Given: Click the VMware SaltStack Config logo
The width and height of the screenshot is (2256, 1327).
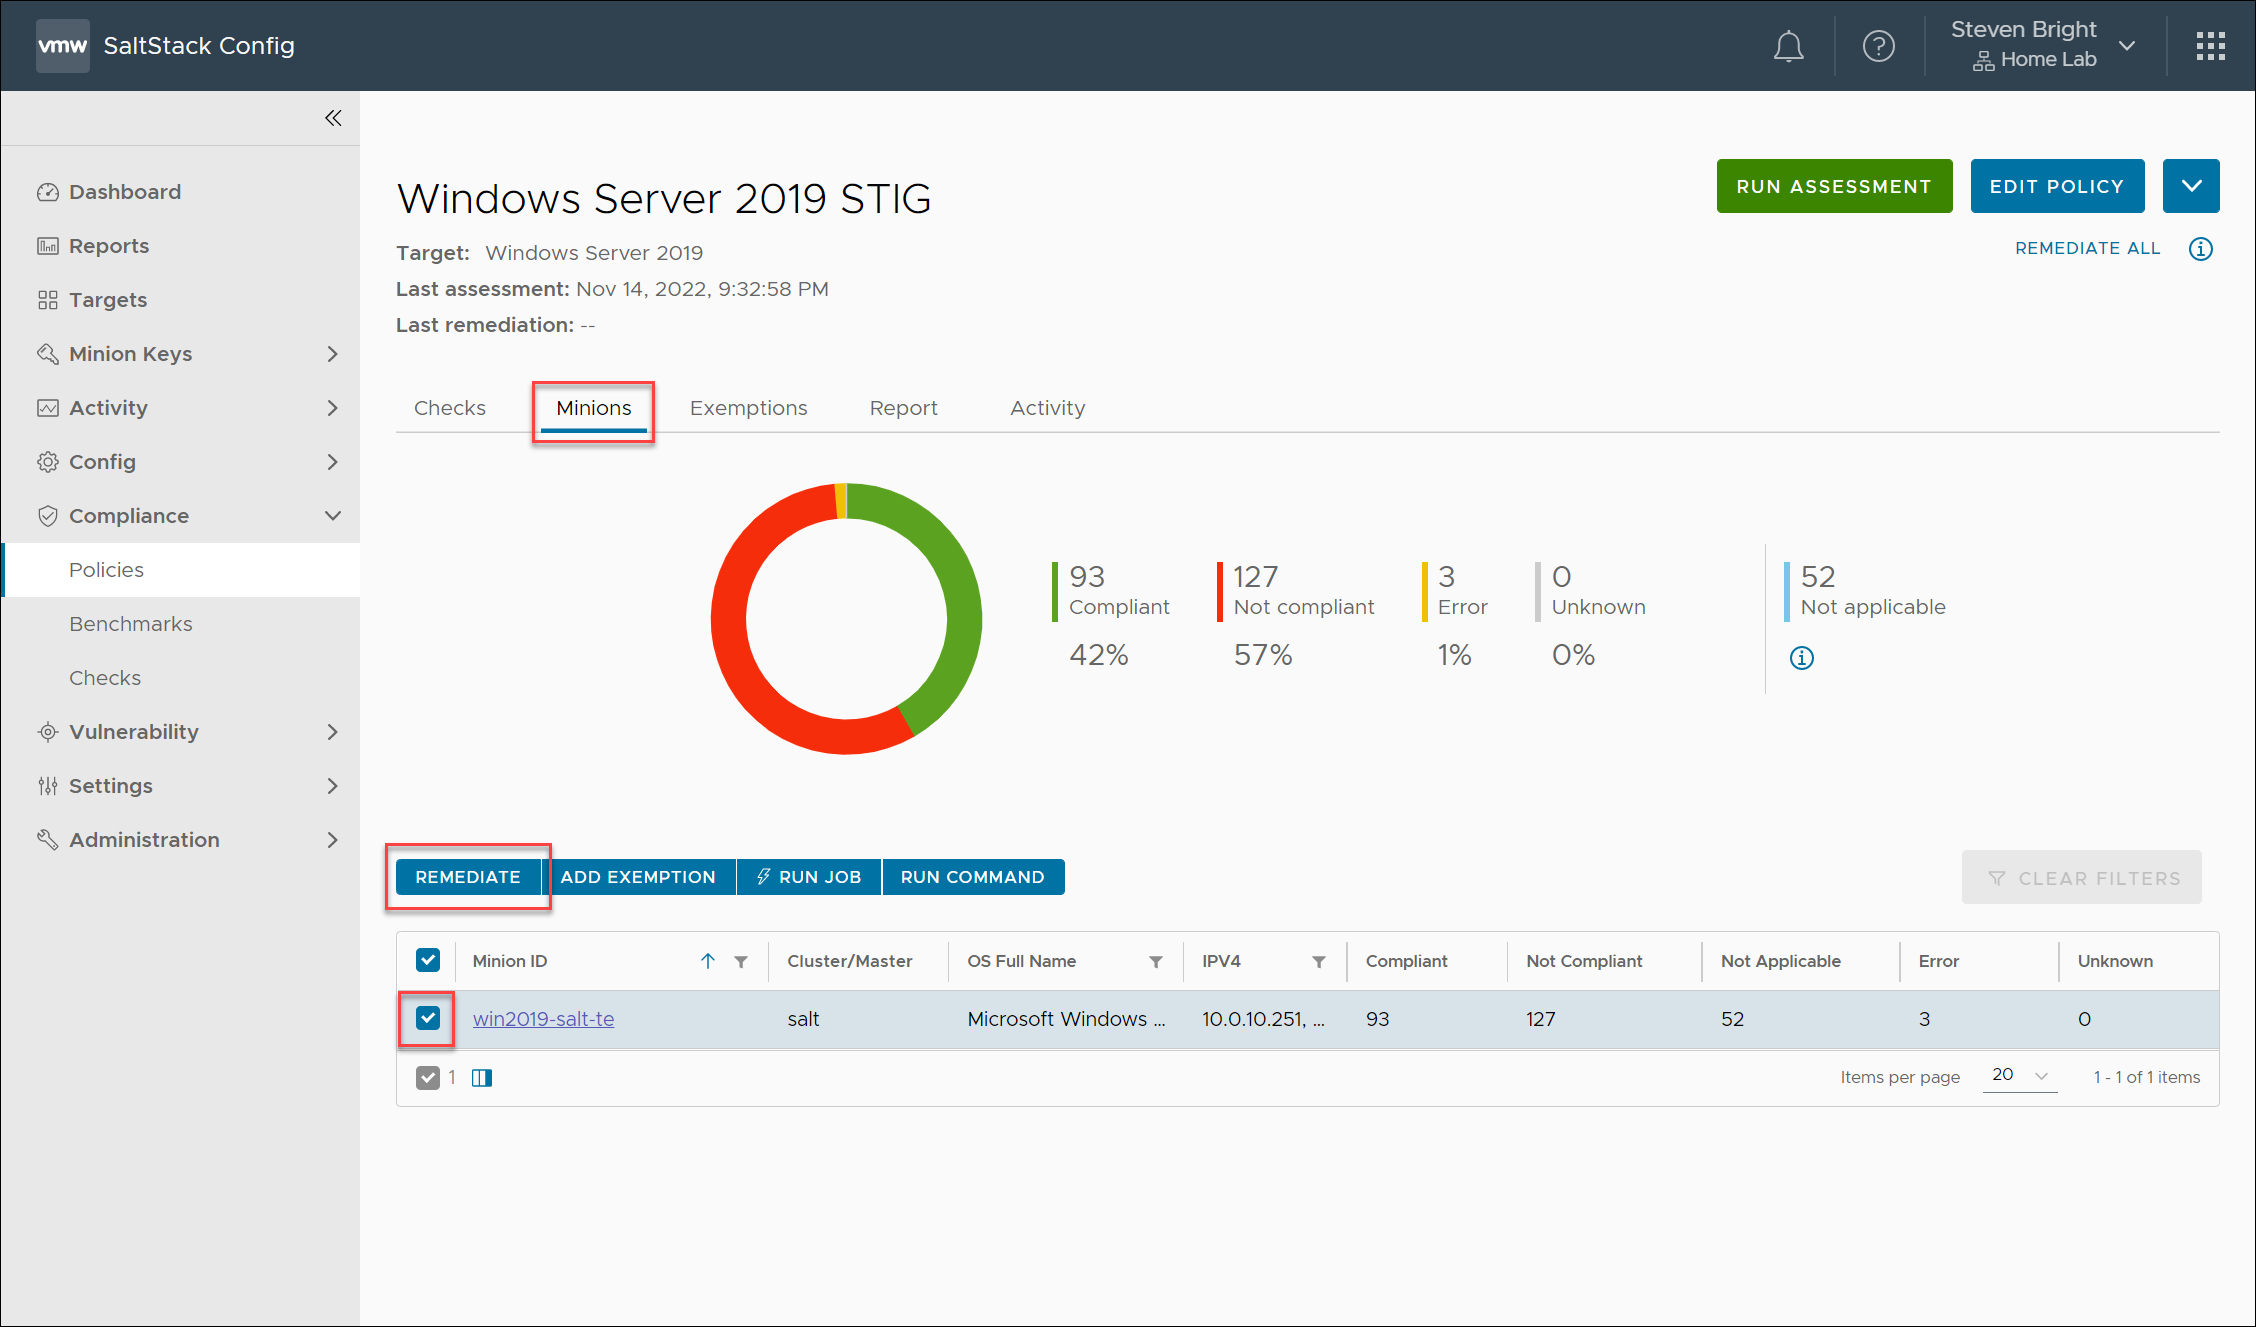Looking at the screenshot, I should 62,45.
